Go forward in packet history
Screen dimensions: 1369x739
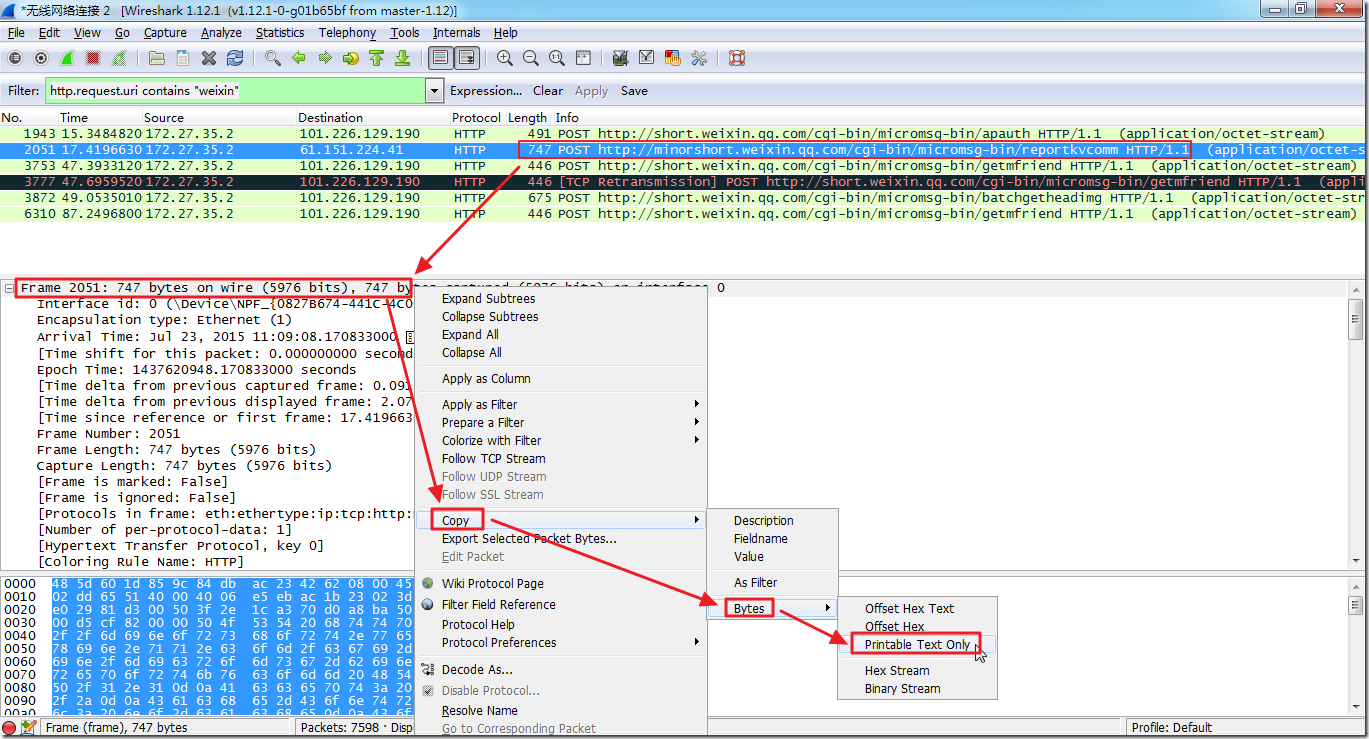(324, 58)
